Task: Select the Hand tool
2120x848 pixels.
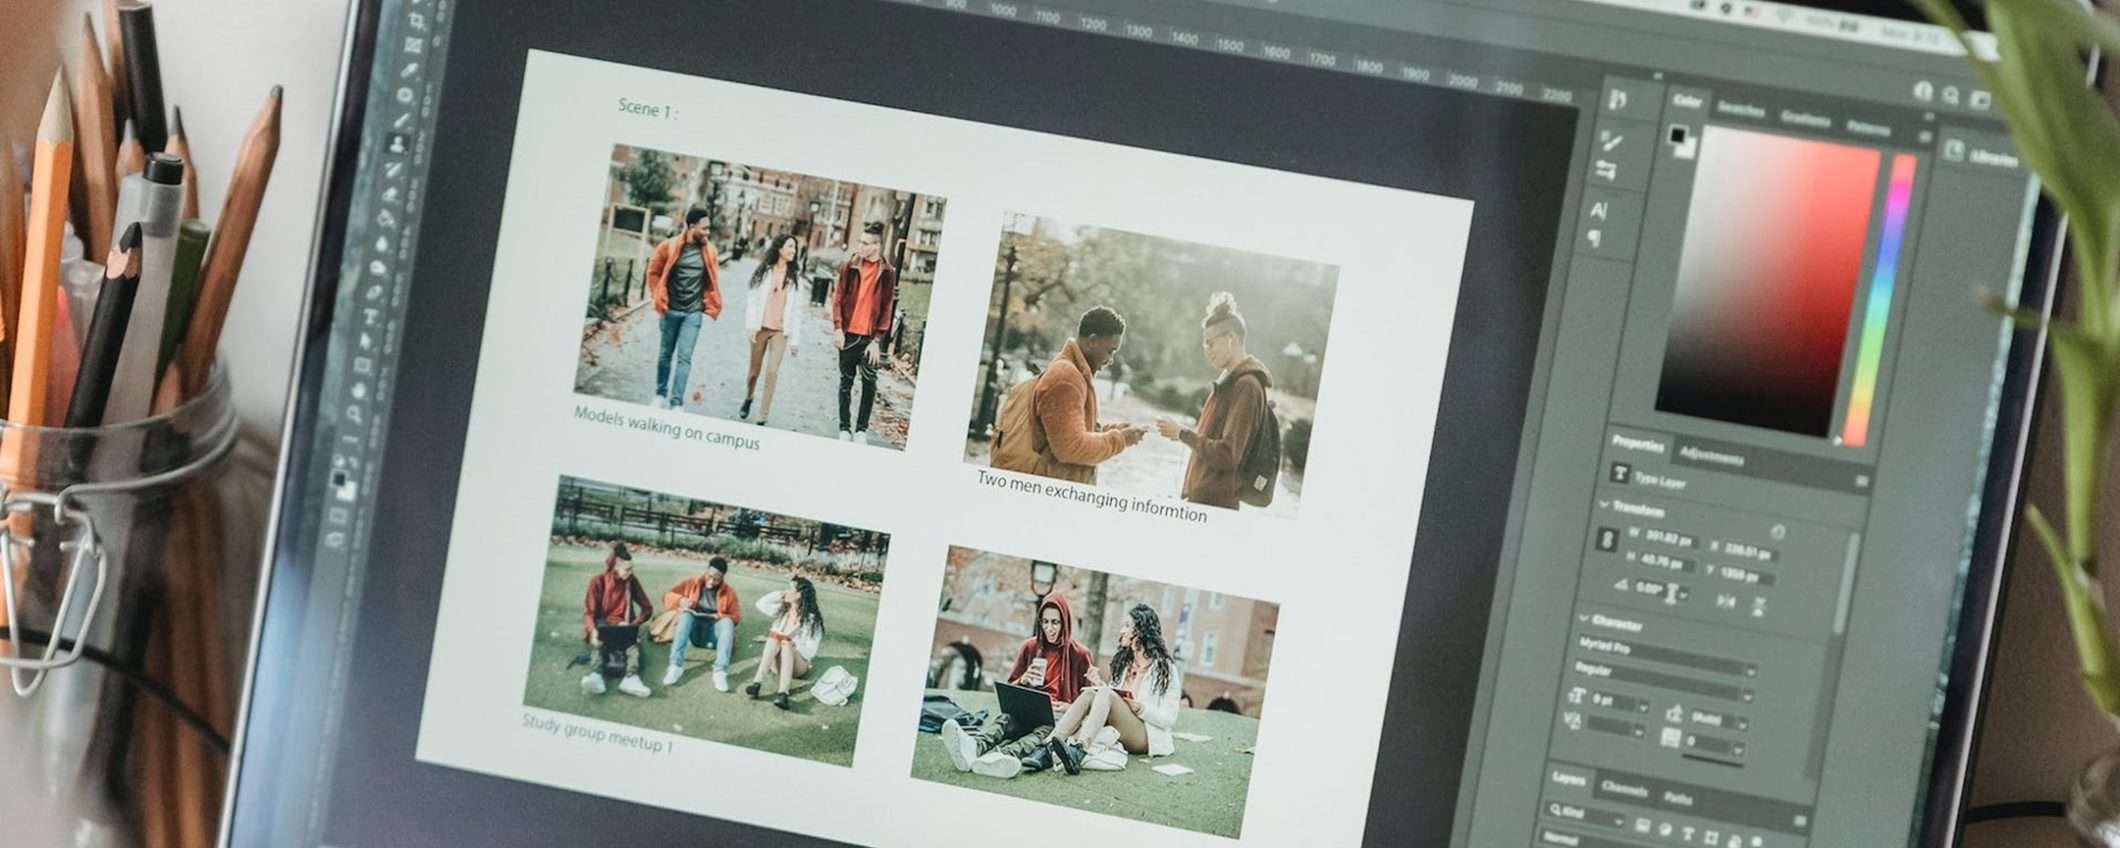Action: [359, 389]
